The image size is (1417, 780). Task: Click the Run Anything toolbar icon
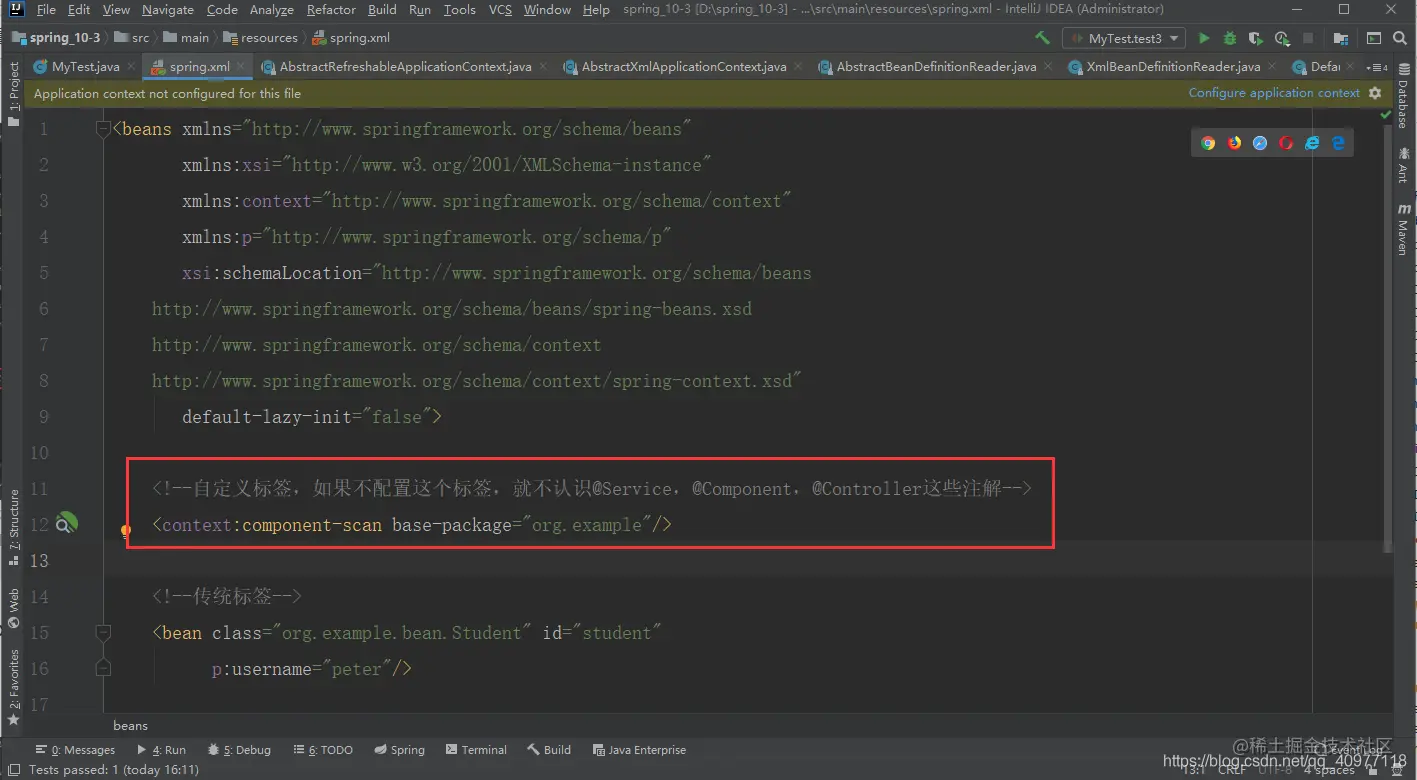pyautogui.click(x=1374, y=38)
